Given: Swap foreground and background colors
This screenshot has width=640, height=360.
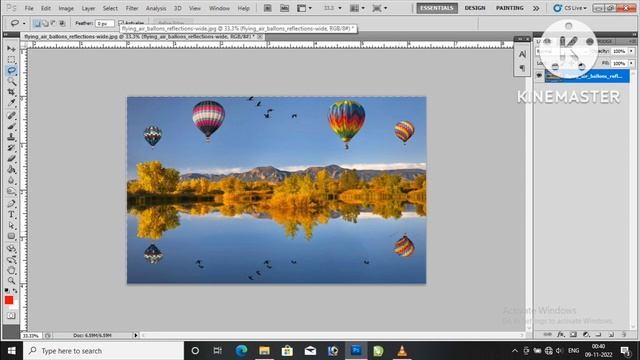Looking at the screenshot, I should 15,291.
